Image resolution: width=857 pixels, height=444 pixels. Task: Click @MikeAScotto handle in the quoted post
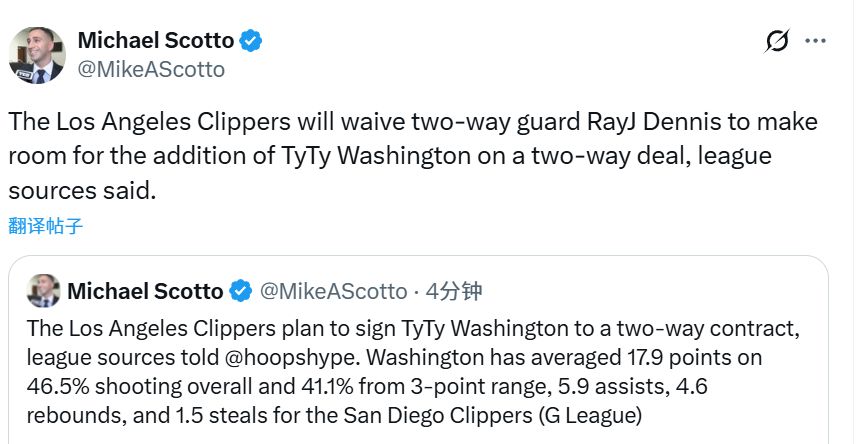[x=333, y=291]
